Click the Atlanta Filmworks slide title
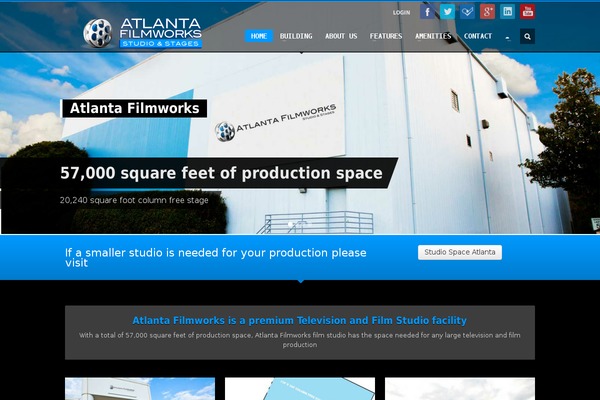 point(135,108)
